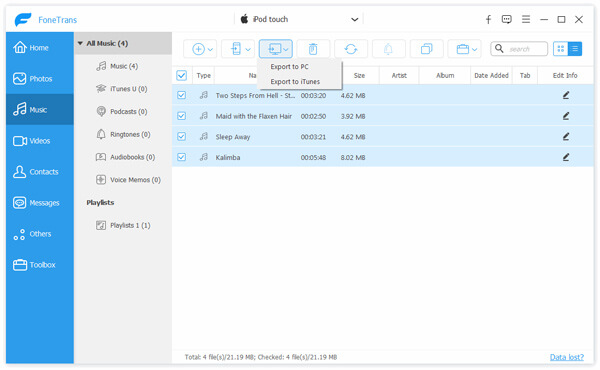
Task: Click the FoneTrans logo
Action: [x=23, y=20]
